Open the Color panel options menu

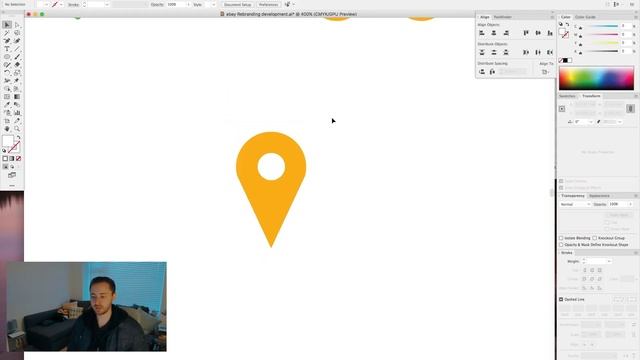[636, 17]
